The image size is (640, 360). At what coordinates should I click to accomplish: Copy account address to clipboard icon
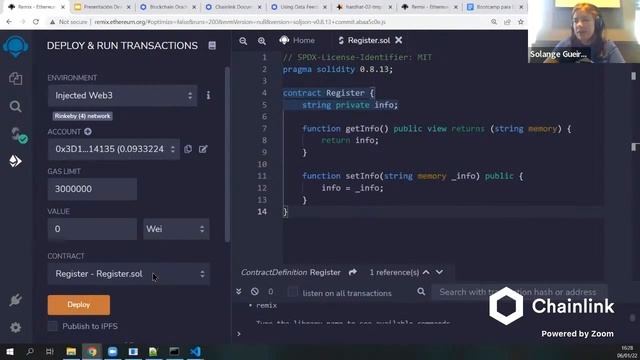click(188, 149)
